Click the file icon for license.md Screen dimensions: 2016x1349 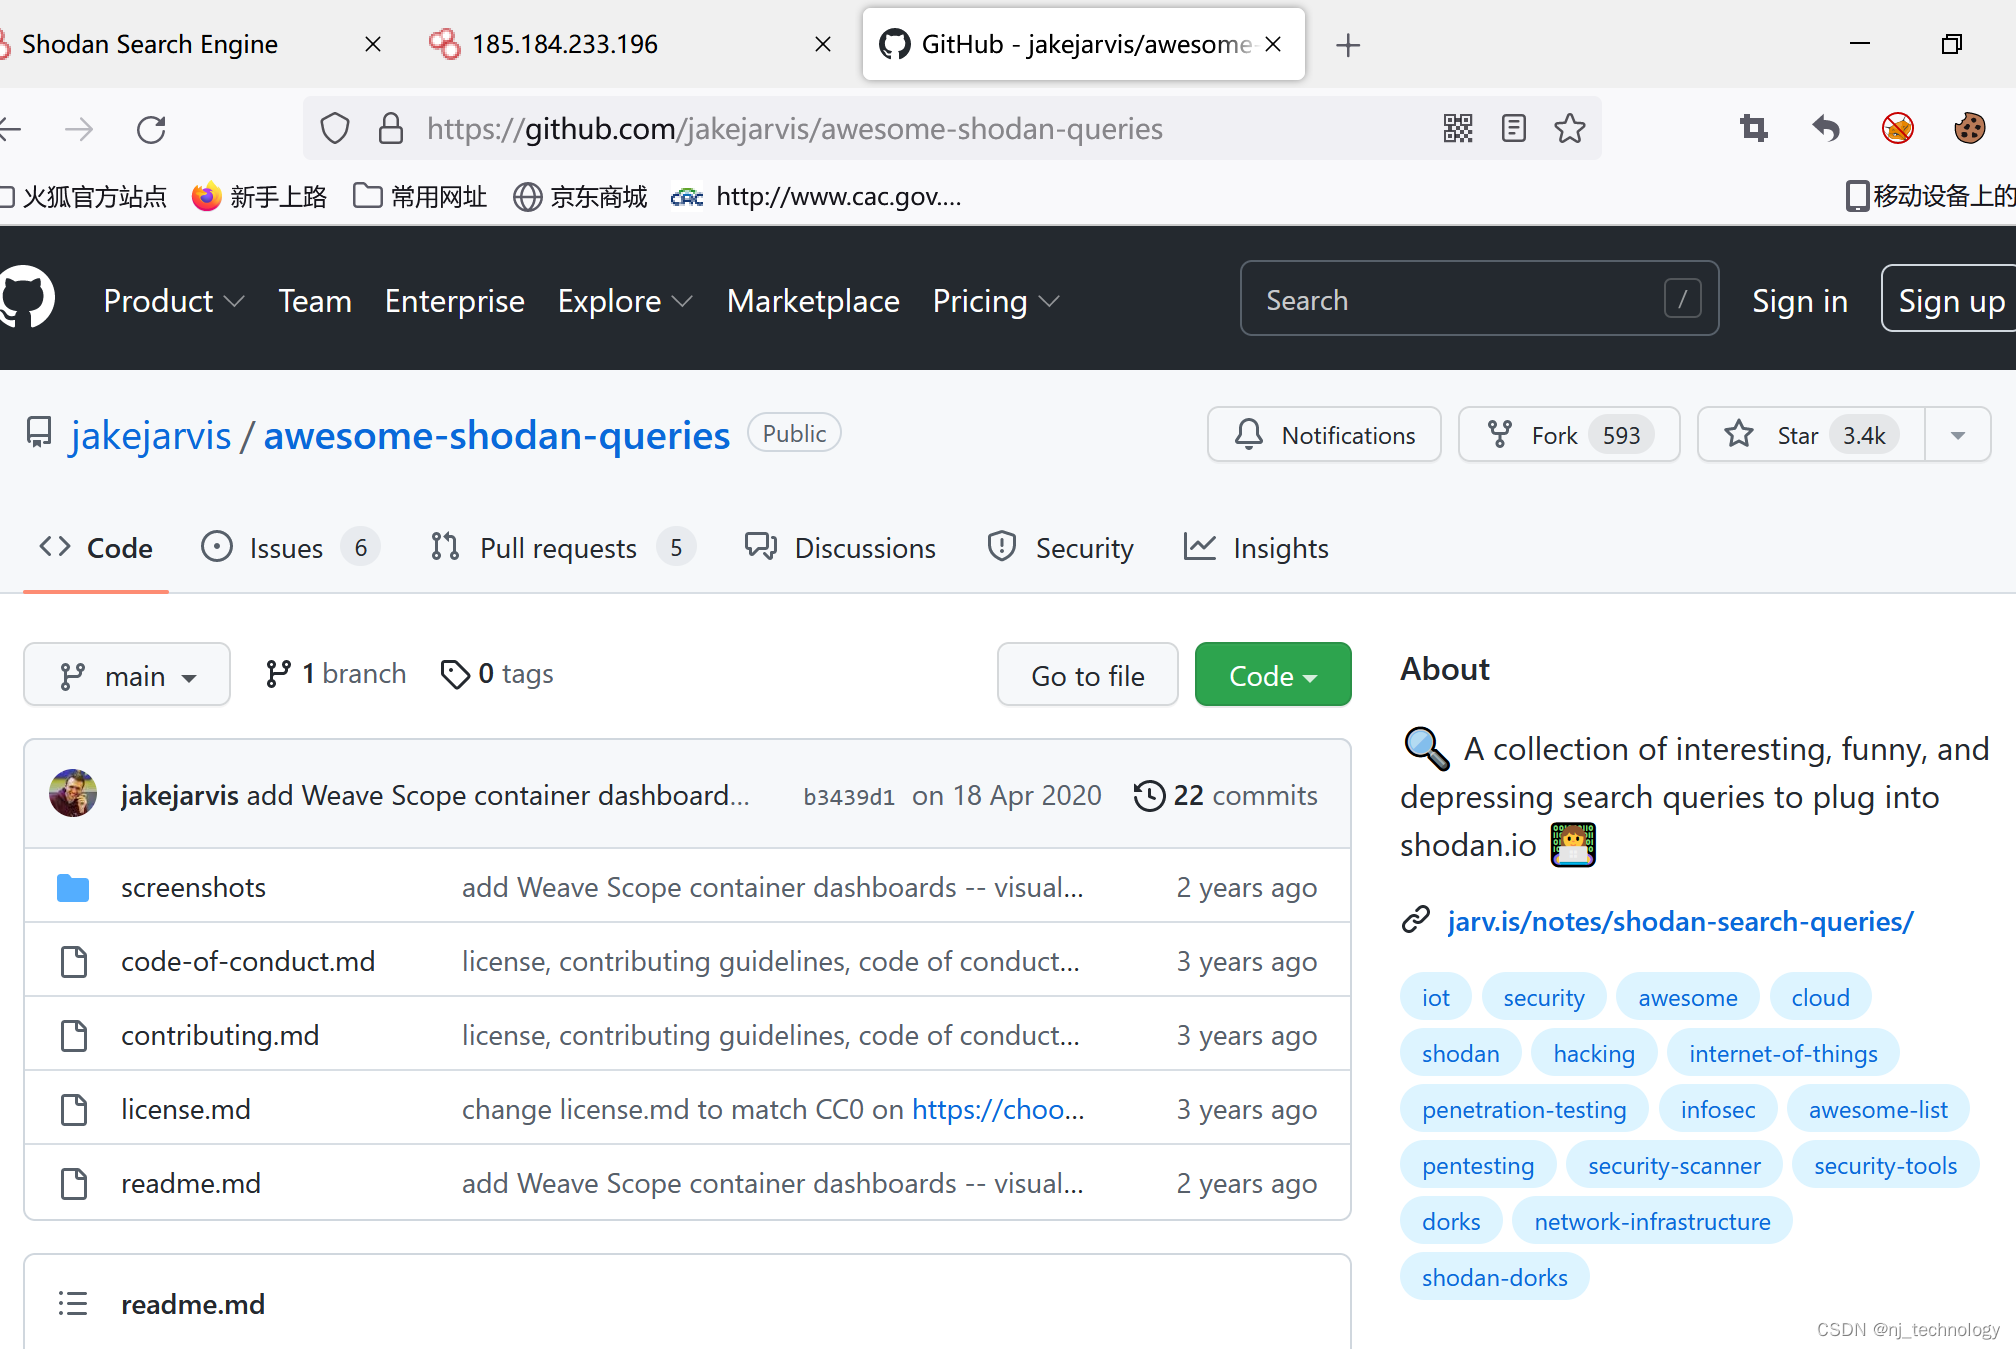click(x=74, y=1109)
